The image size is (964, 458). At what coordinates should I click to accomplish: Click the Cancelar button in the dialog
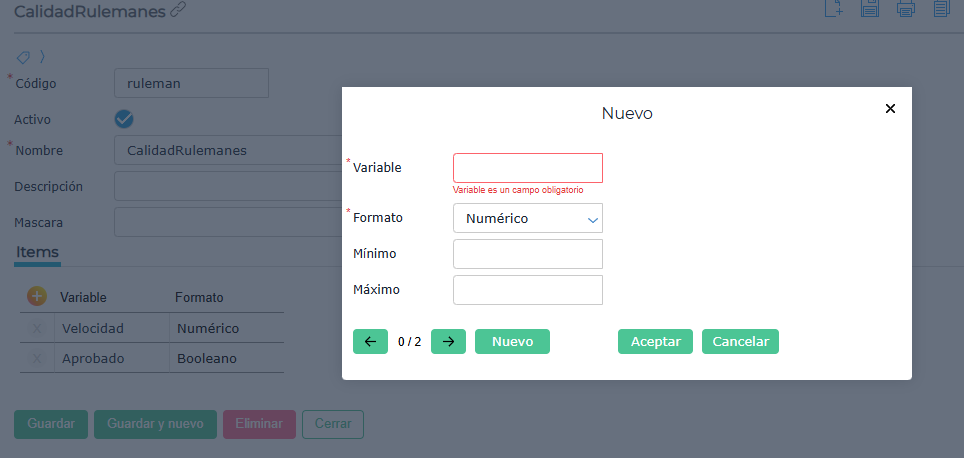(x=740, y=341)
